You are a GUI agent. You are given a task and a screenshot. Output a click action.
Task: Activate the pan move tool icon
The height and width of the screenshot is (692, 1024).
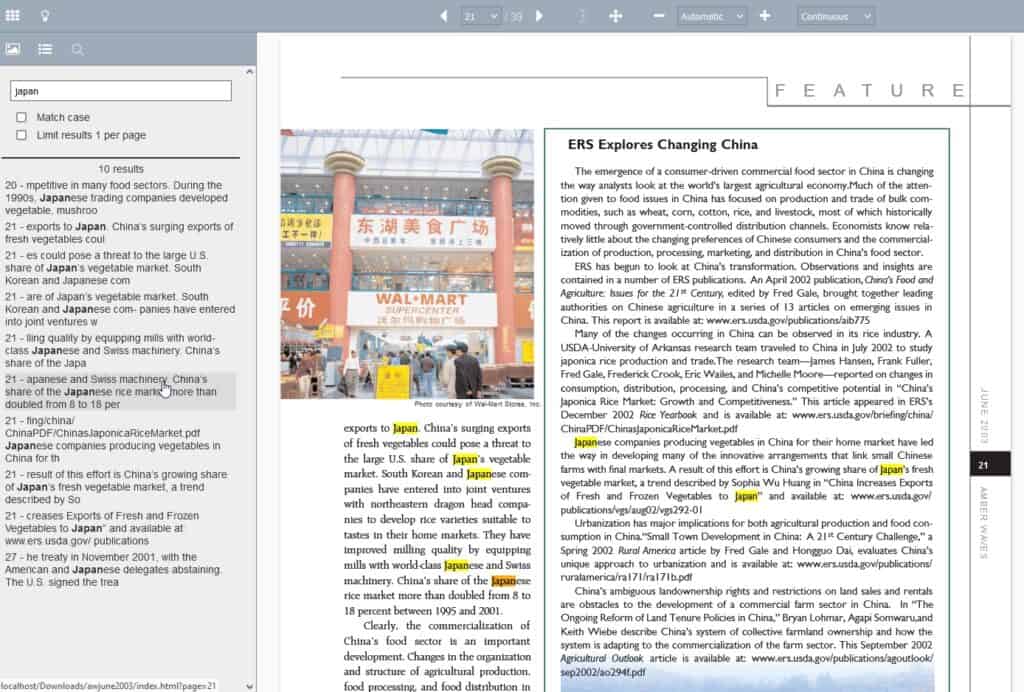[x=615, y=16]
